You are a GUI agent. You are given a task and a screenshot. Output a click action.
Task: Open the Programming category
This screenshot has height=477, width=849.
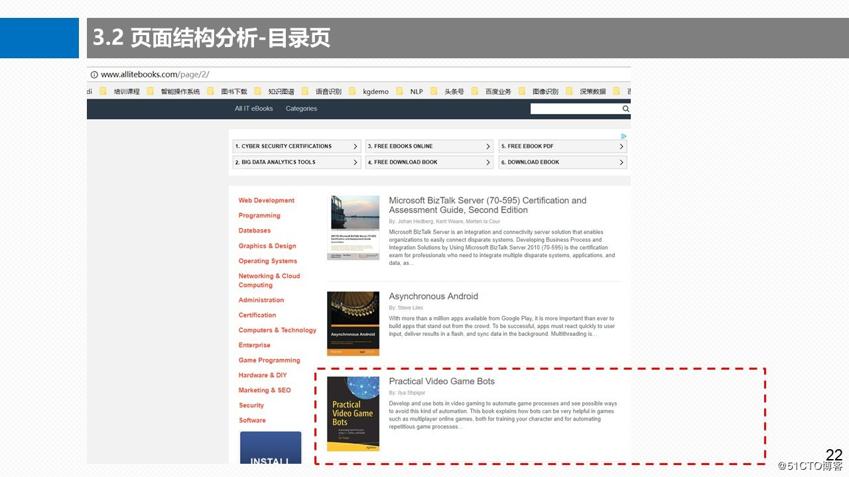[259, 215]
